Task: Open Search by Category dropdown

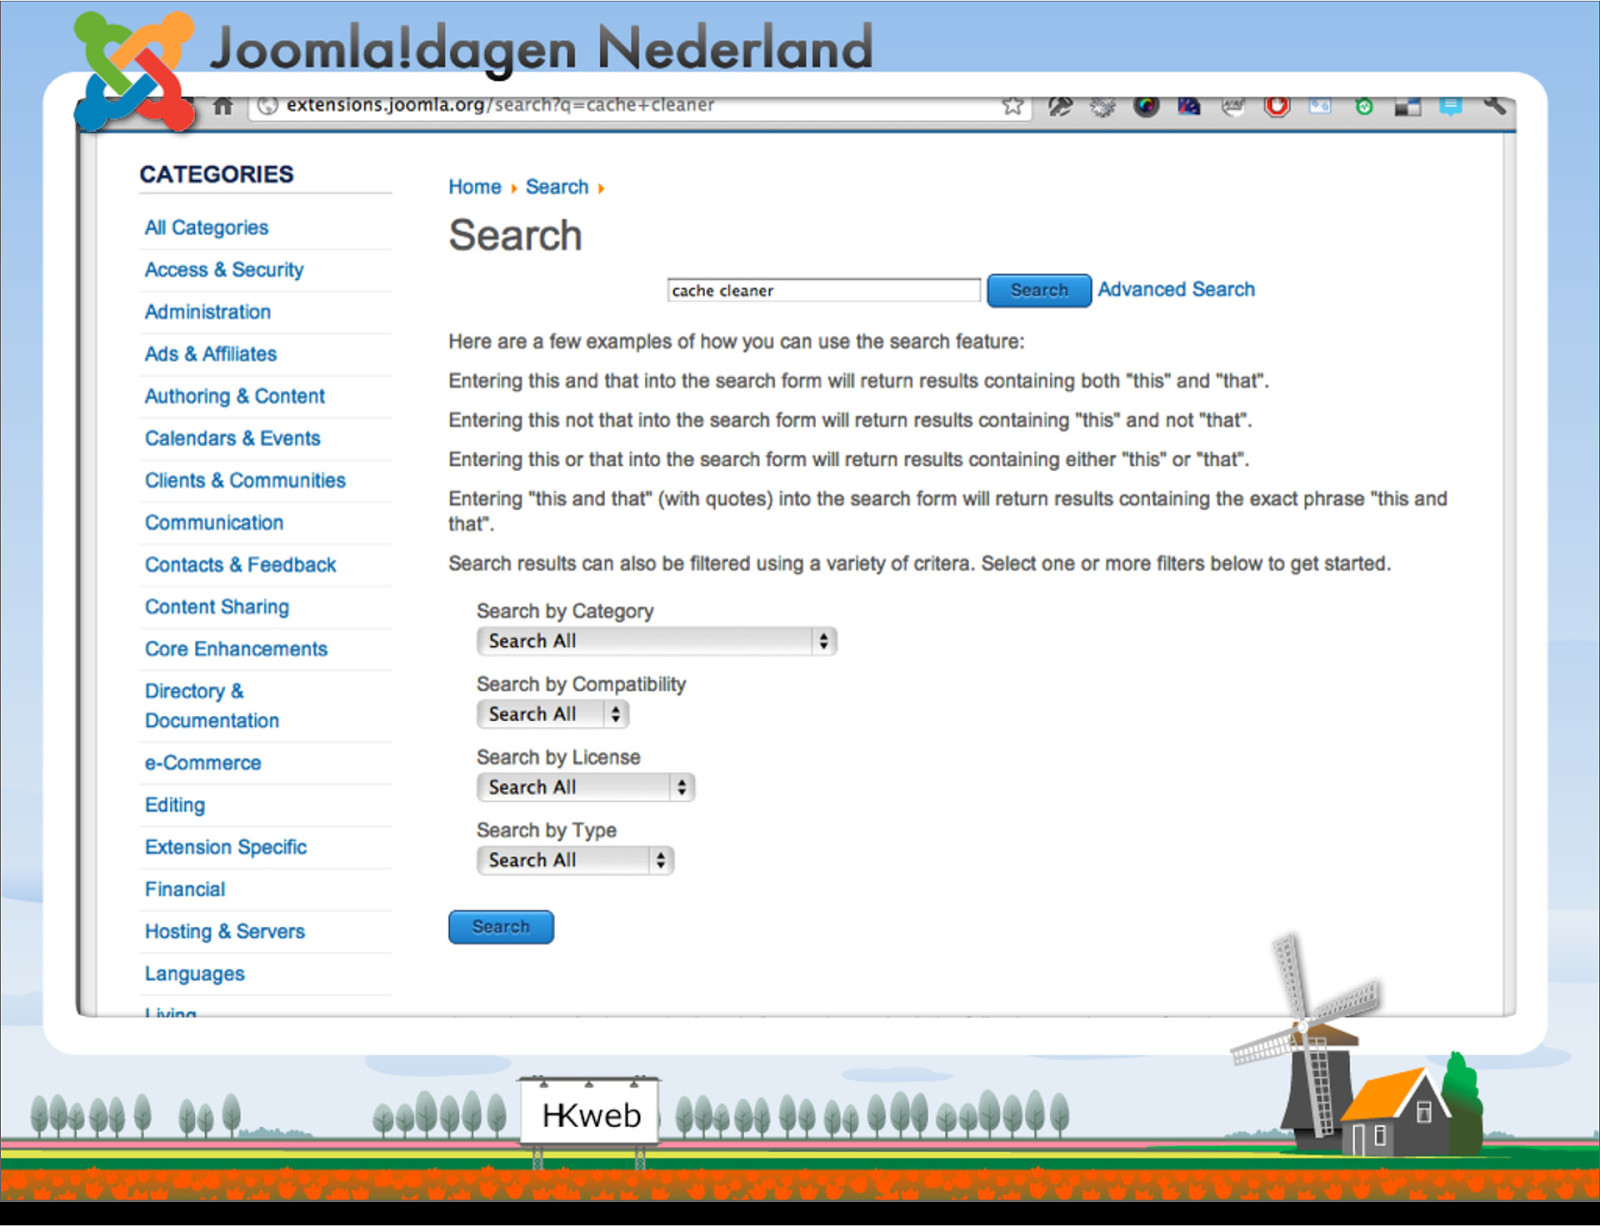Action: [x=657, y=641]
